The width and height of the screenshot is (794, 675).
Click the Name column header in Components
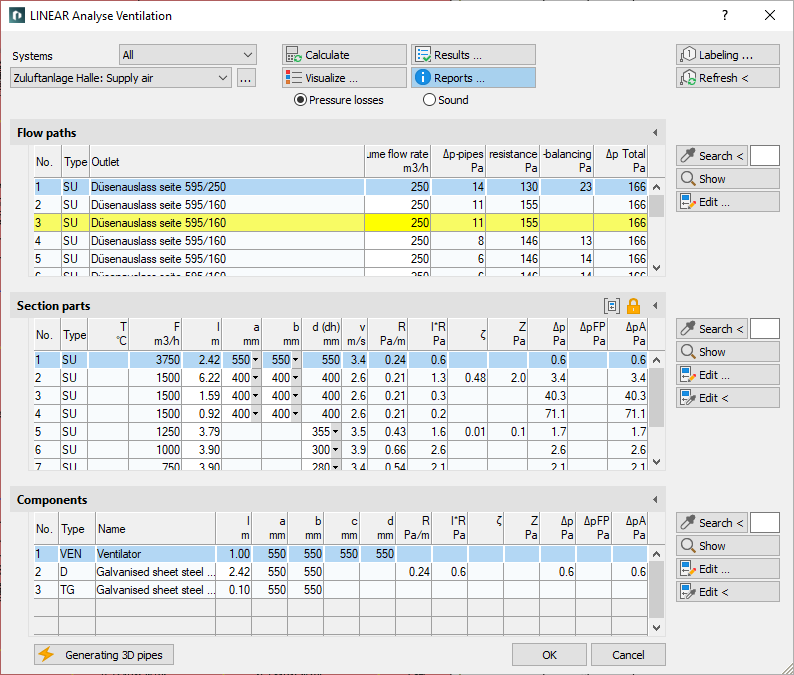[x=155, y=529]
